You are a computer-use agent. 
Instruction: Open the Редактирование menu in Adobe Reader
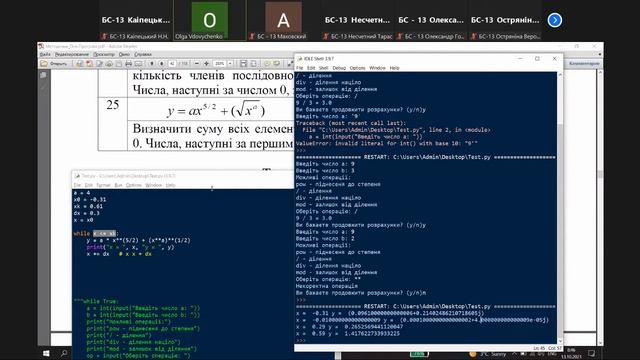(x=71, y=54)
